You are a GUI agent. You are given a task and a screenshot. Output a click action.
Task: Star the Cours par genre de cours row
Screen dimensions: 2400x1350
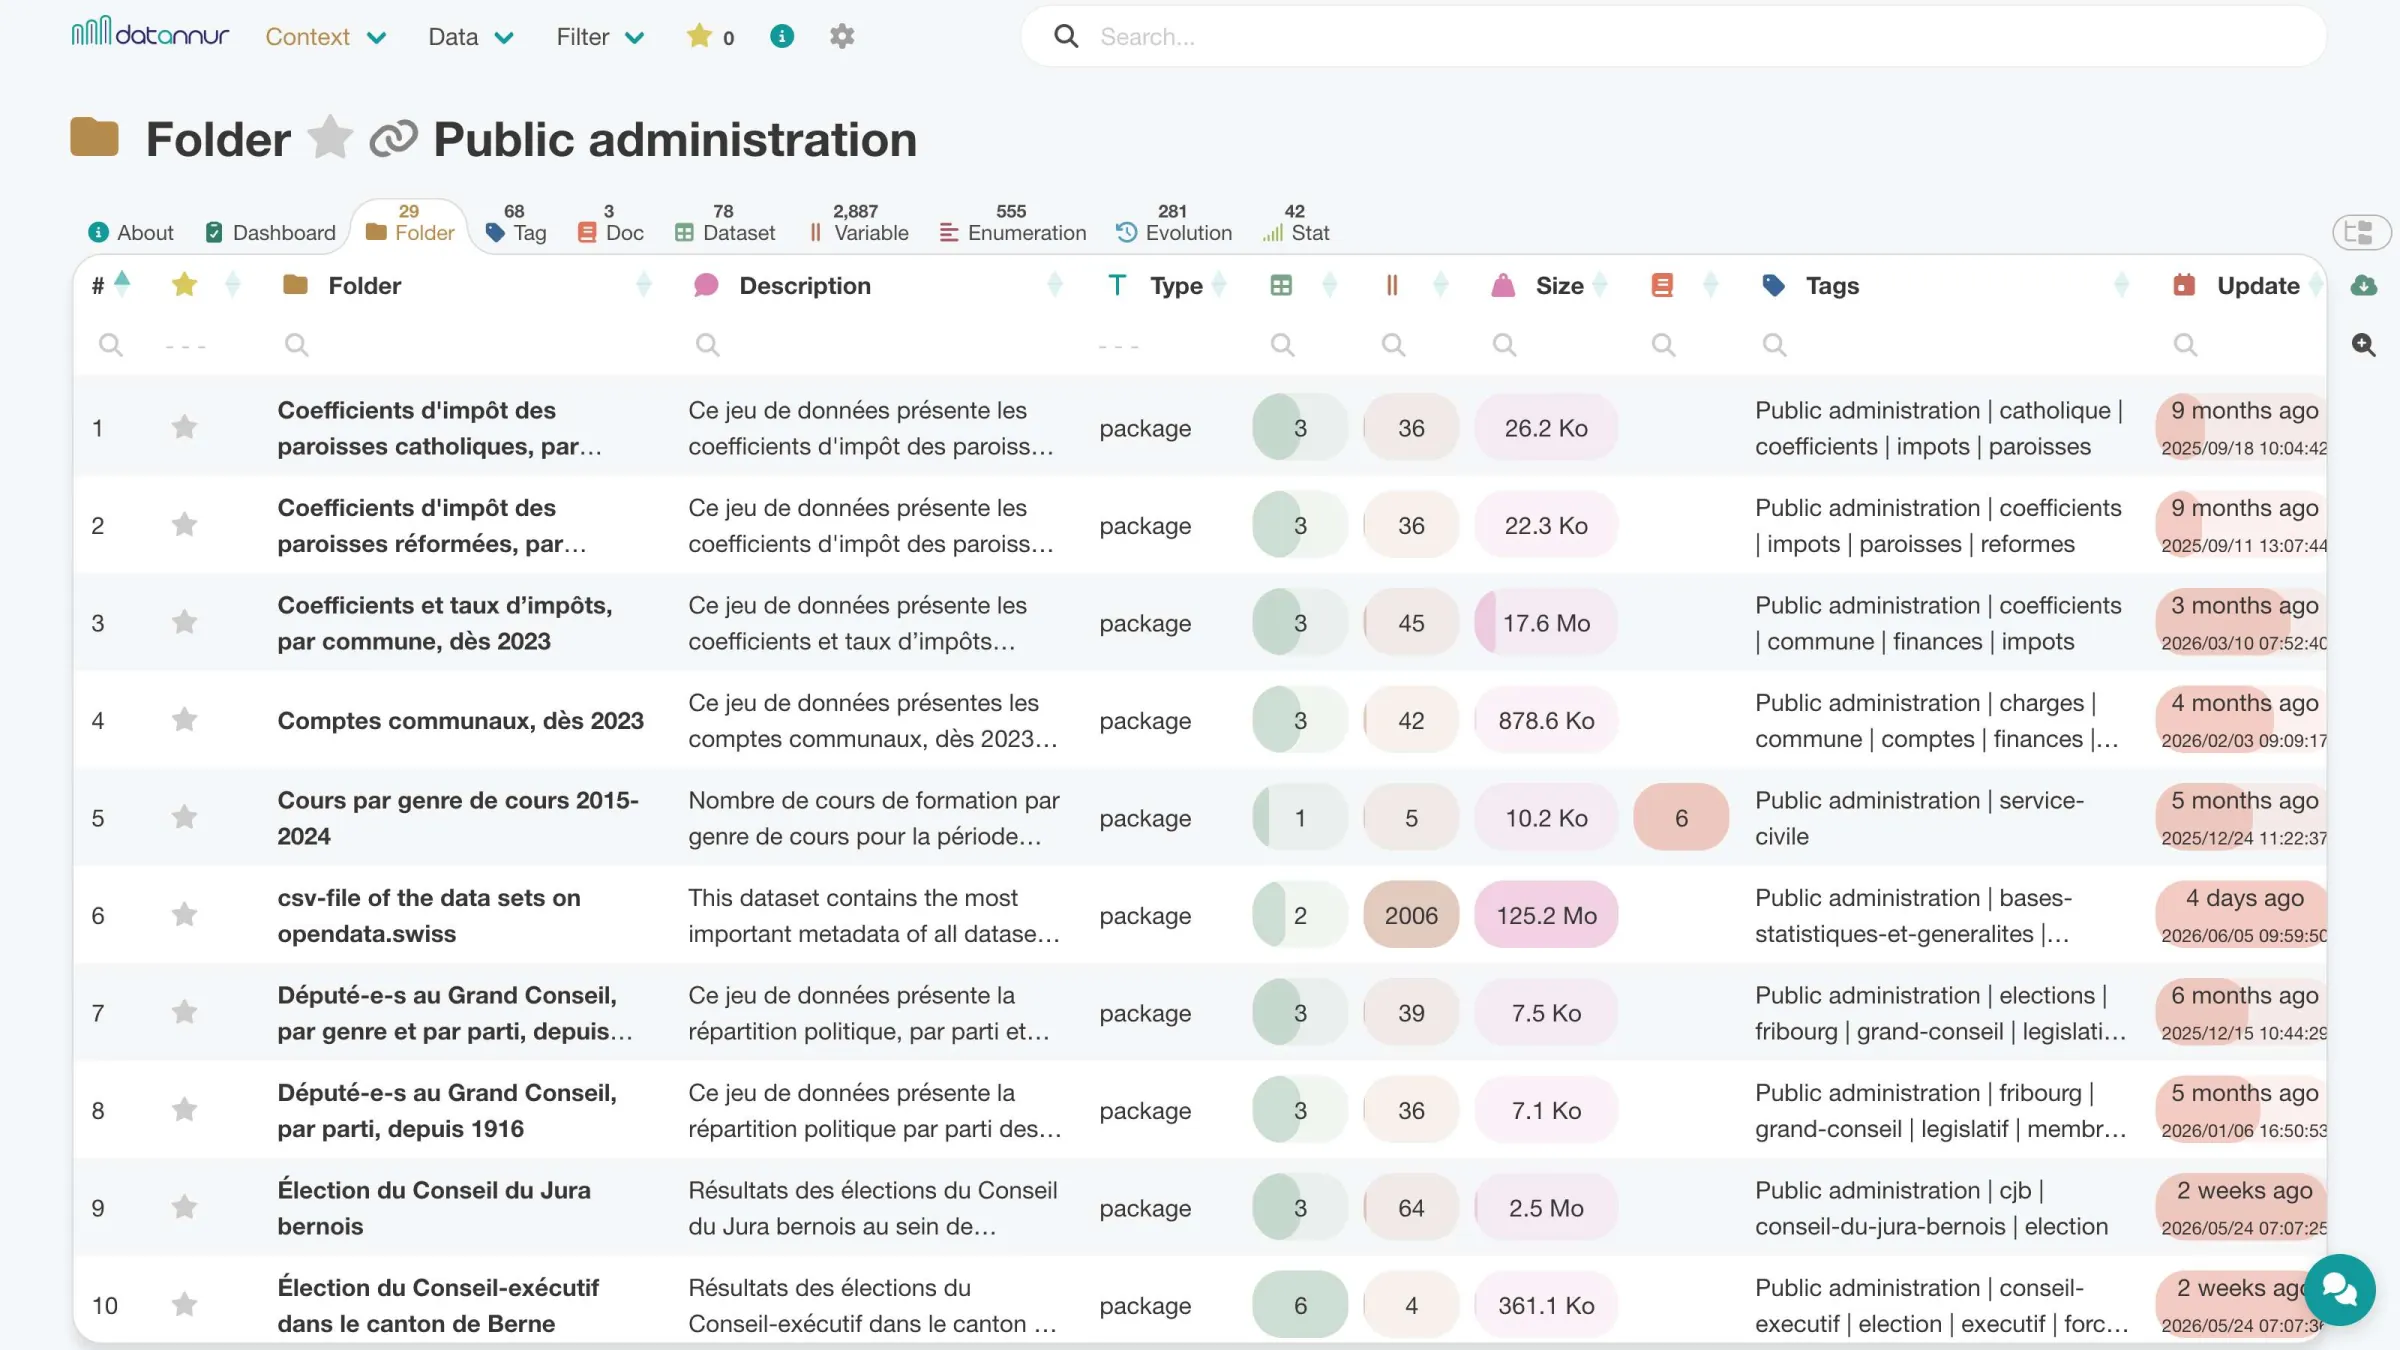tap(184, 818)
